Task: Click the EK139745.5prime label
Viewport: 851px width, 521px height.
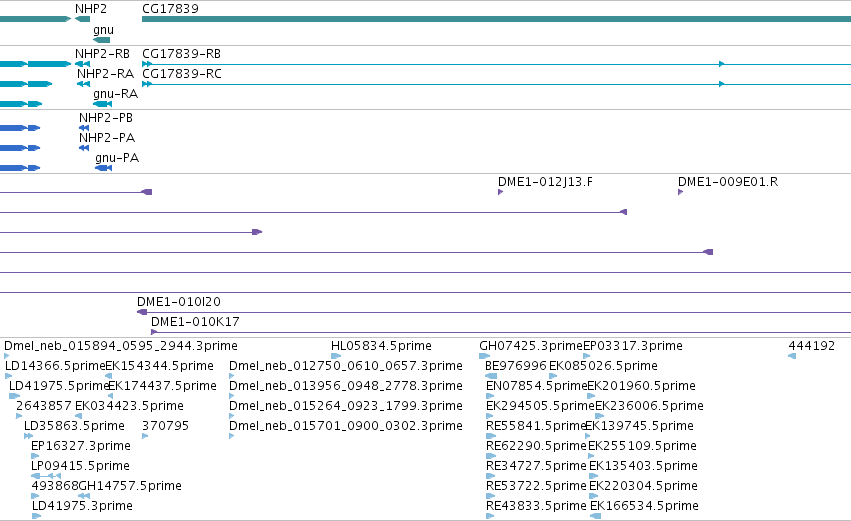Action: pos(639,426)
